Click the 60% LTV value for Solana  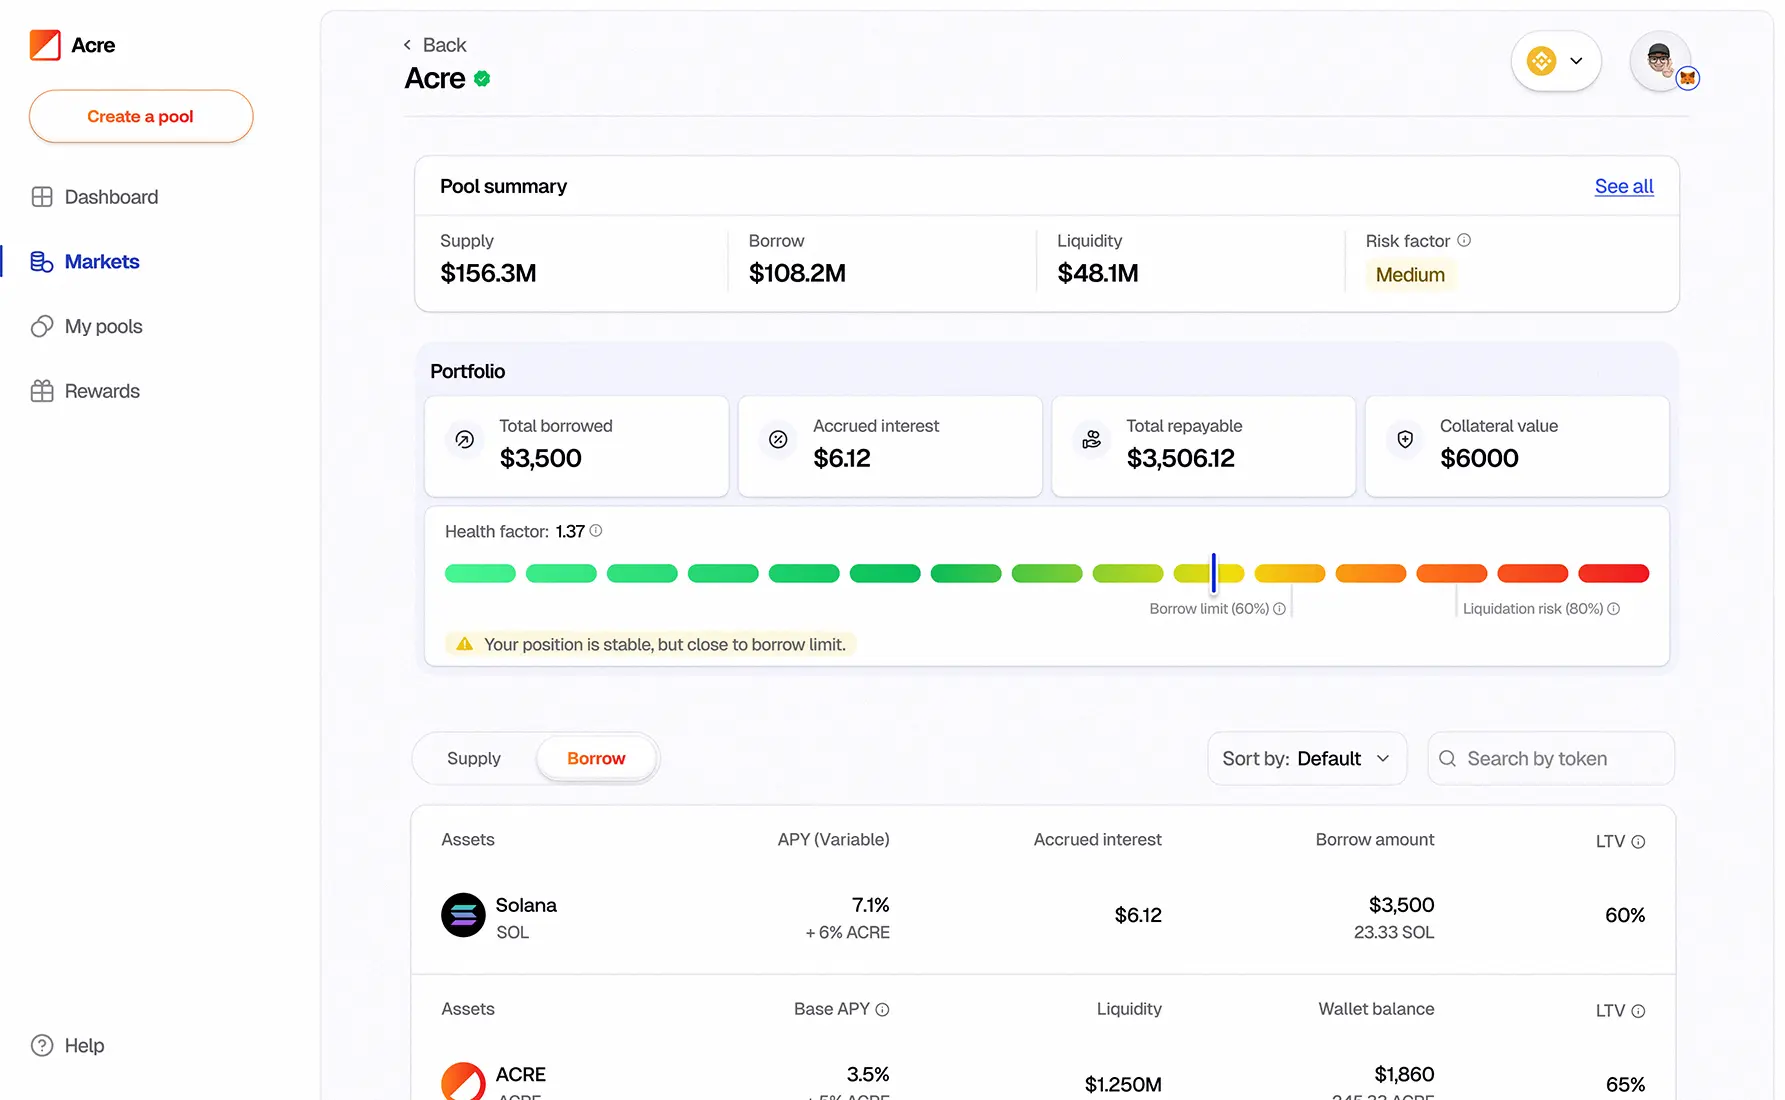(x=1625, y=915)
